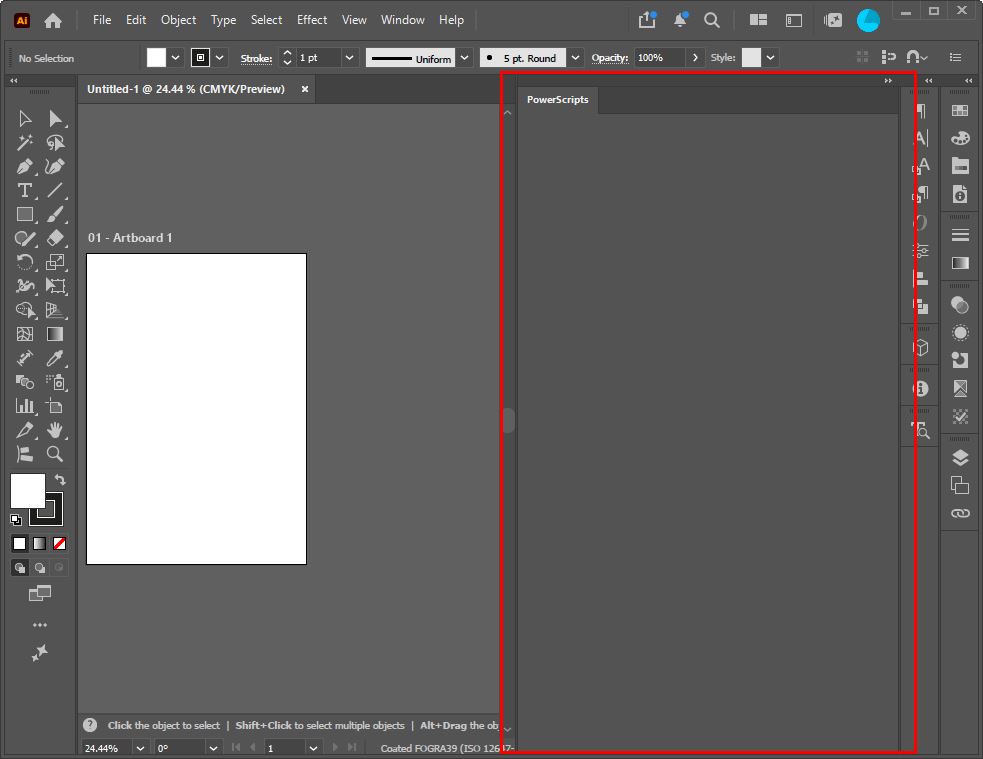983x759 pixels.
Task: Select the Lasso tool
Action: point(55,142)
